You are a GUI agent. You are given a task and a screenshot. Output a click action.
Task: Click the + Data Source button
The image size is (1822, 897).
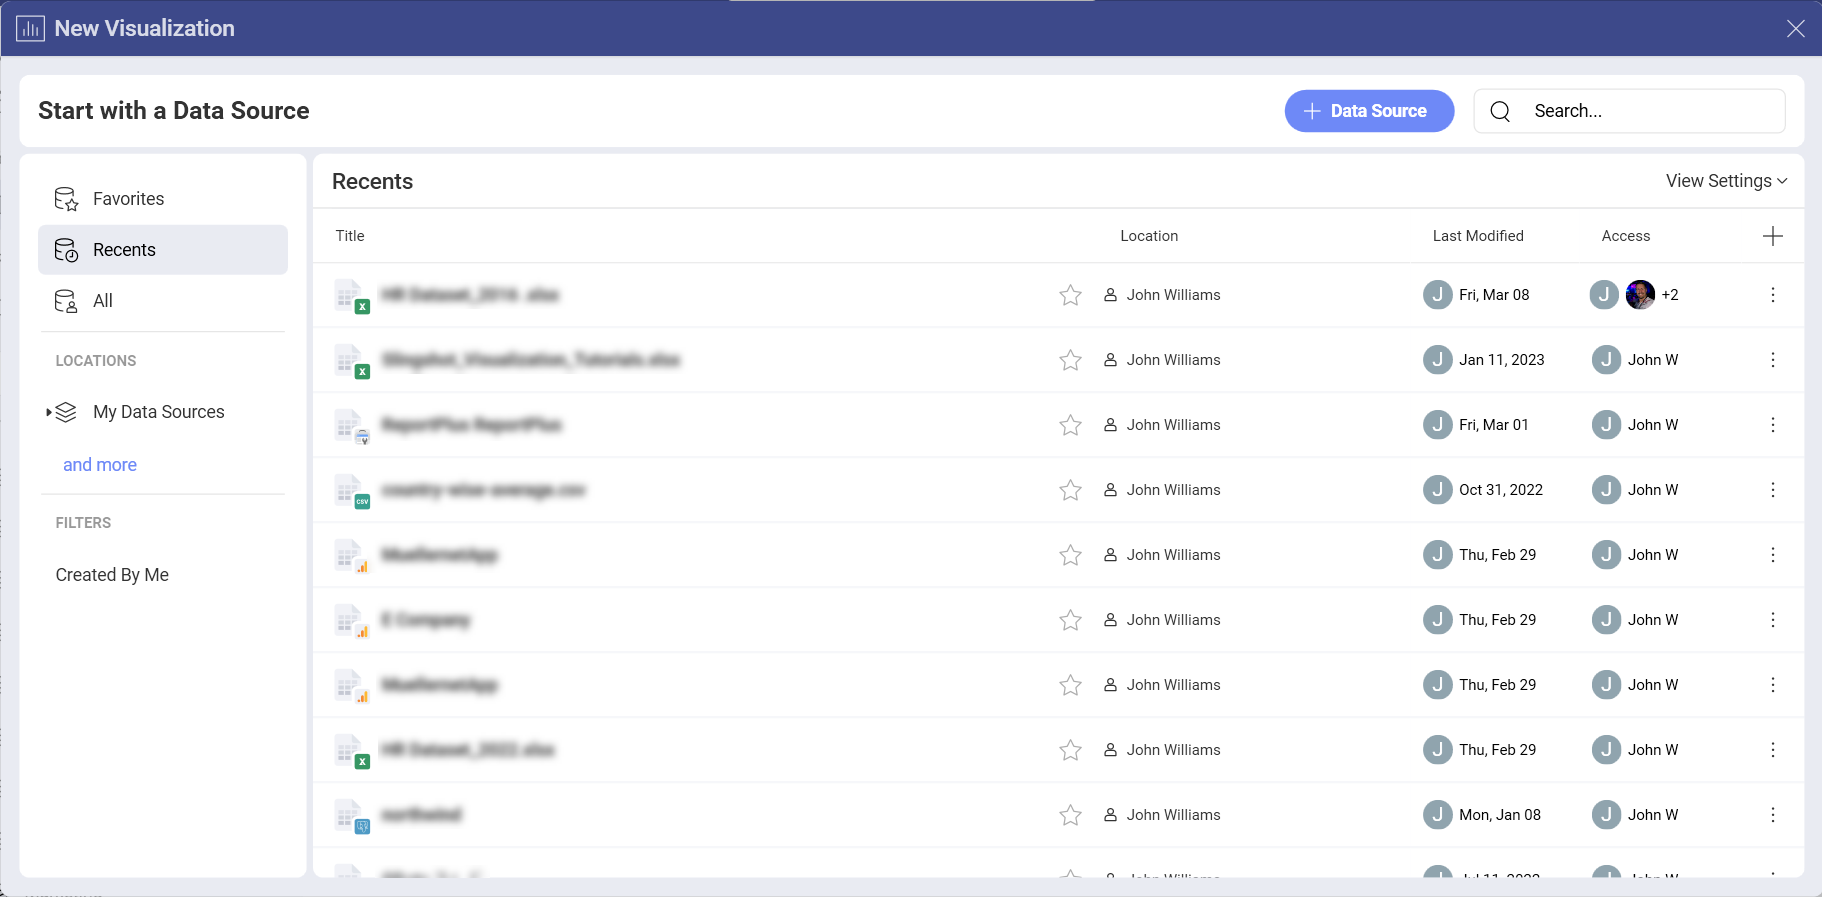click(x=1369, y=111)
